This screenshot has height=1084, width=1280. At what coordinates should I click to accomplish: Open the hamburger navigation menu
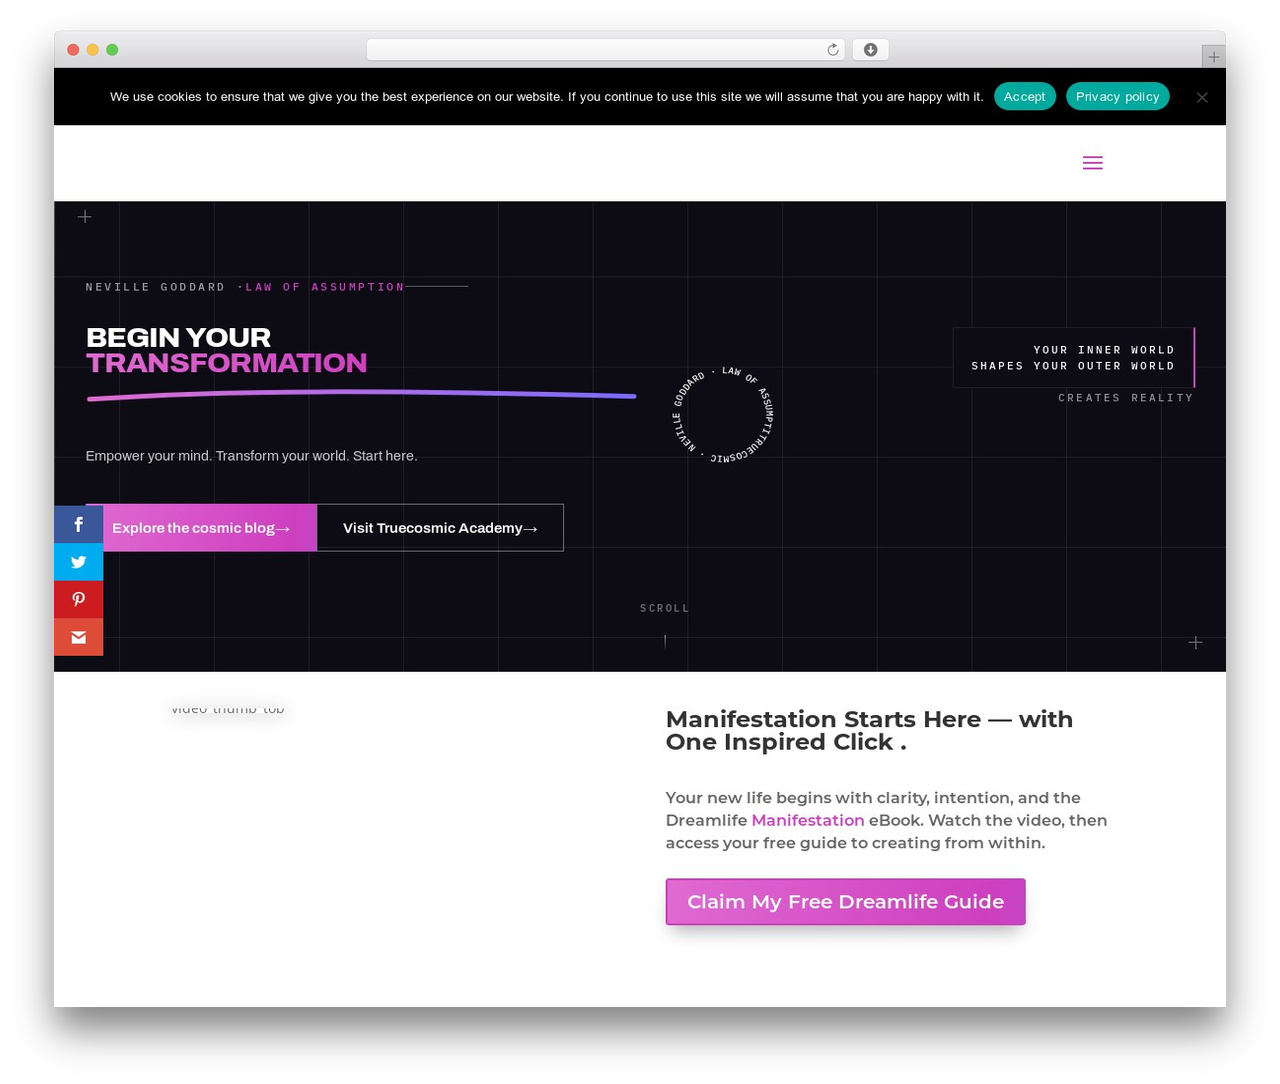tap(1092, 163)
